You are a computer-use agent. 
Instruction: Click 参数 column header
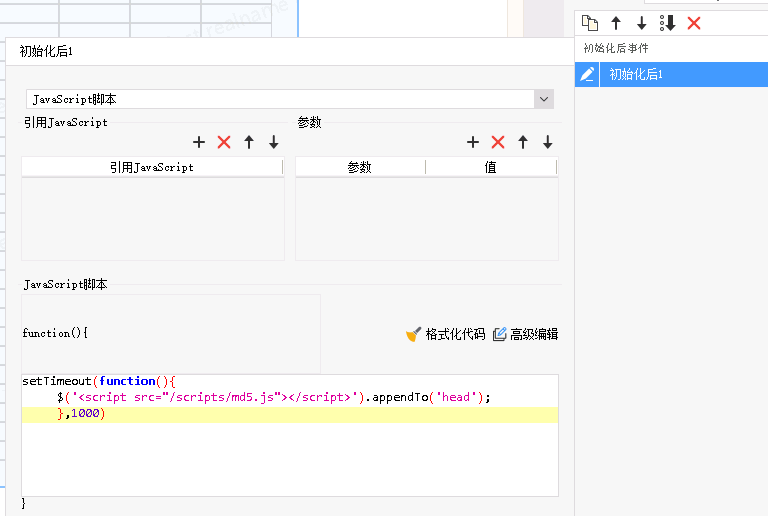pyautogui.click(x=360, y=167)
